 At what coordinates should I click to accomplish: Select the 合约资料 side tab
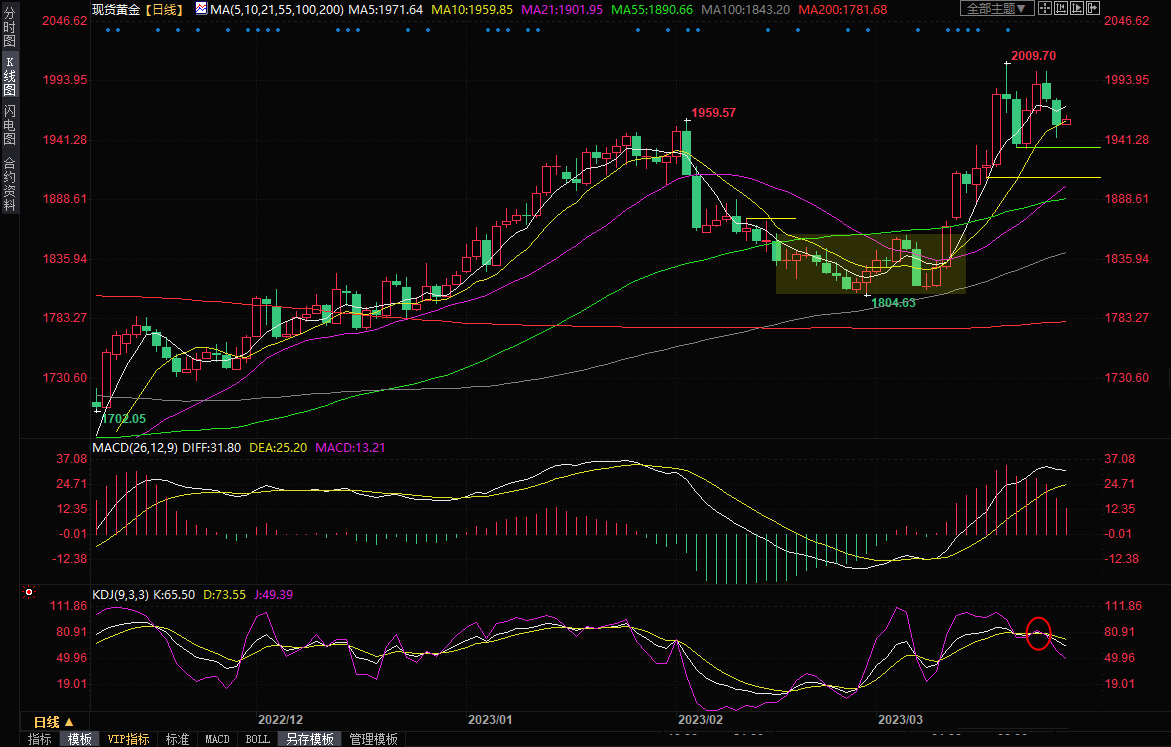point(9,184)
